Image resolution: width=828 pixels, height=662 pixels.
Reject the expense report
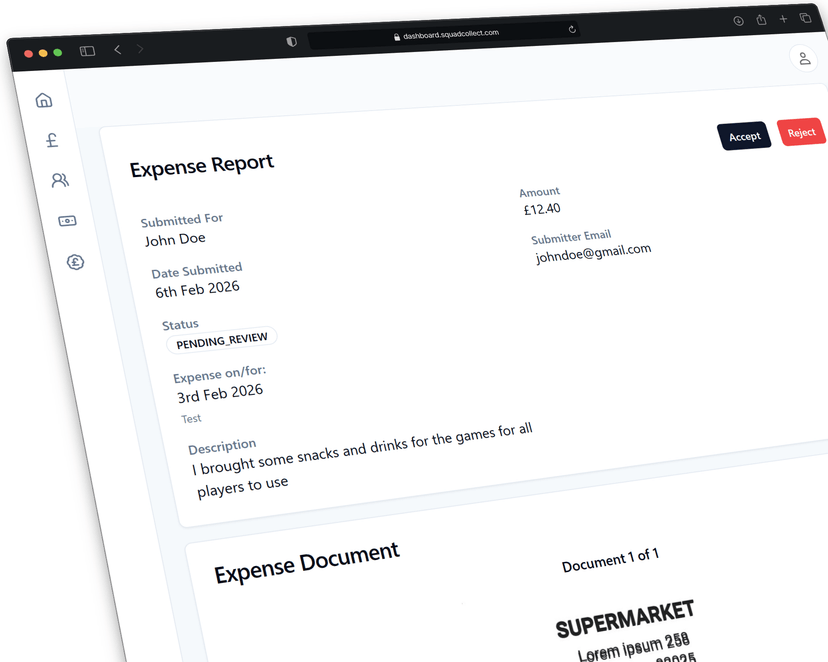click(800, 133)
